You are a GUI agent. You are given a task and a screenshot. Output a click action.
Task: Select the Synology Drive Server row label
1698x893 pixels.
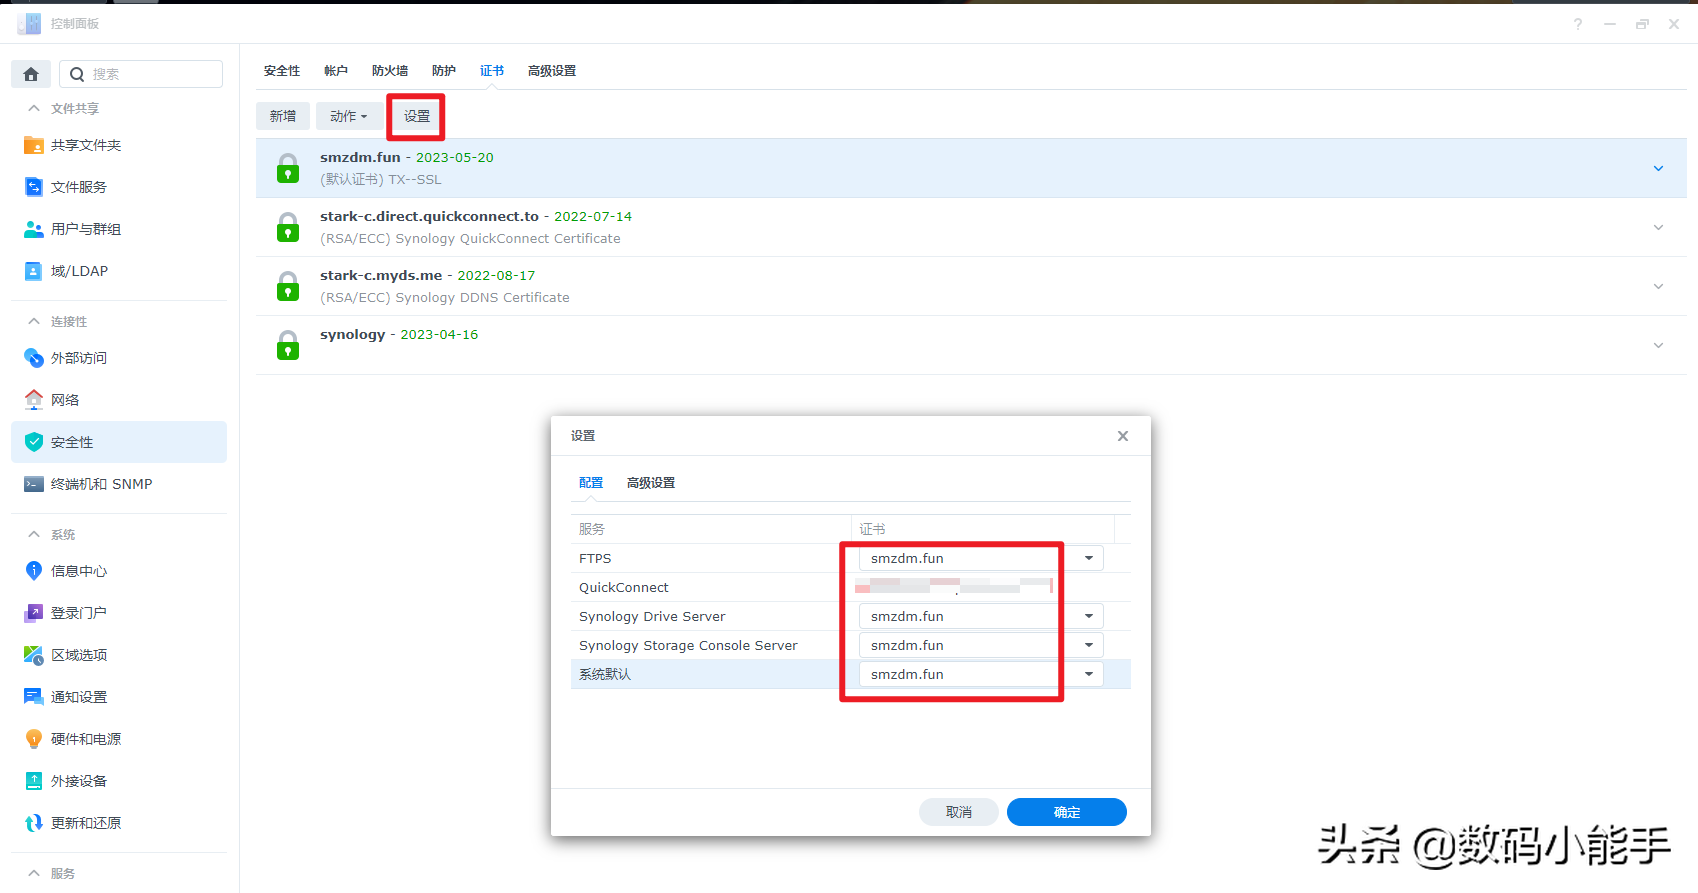click(x=652, y=616)
